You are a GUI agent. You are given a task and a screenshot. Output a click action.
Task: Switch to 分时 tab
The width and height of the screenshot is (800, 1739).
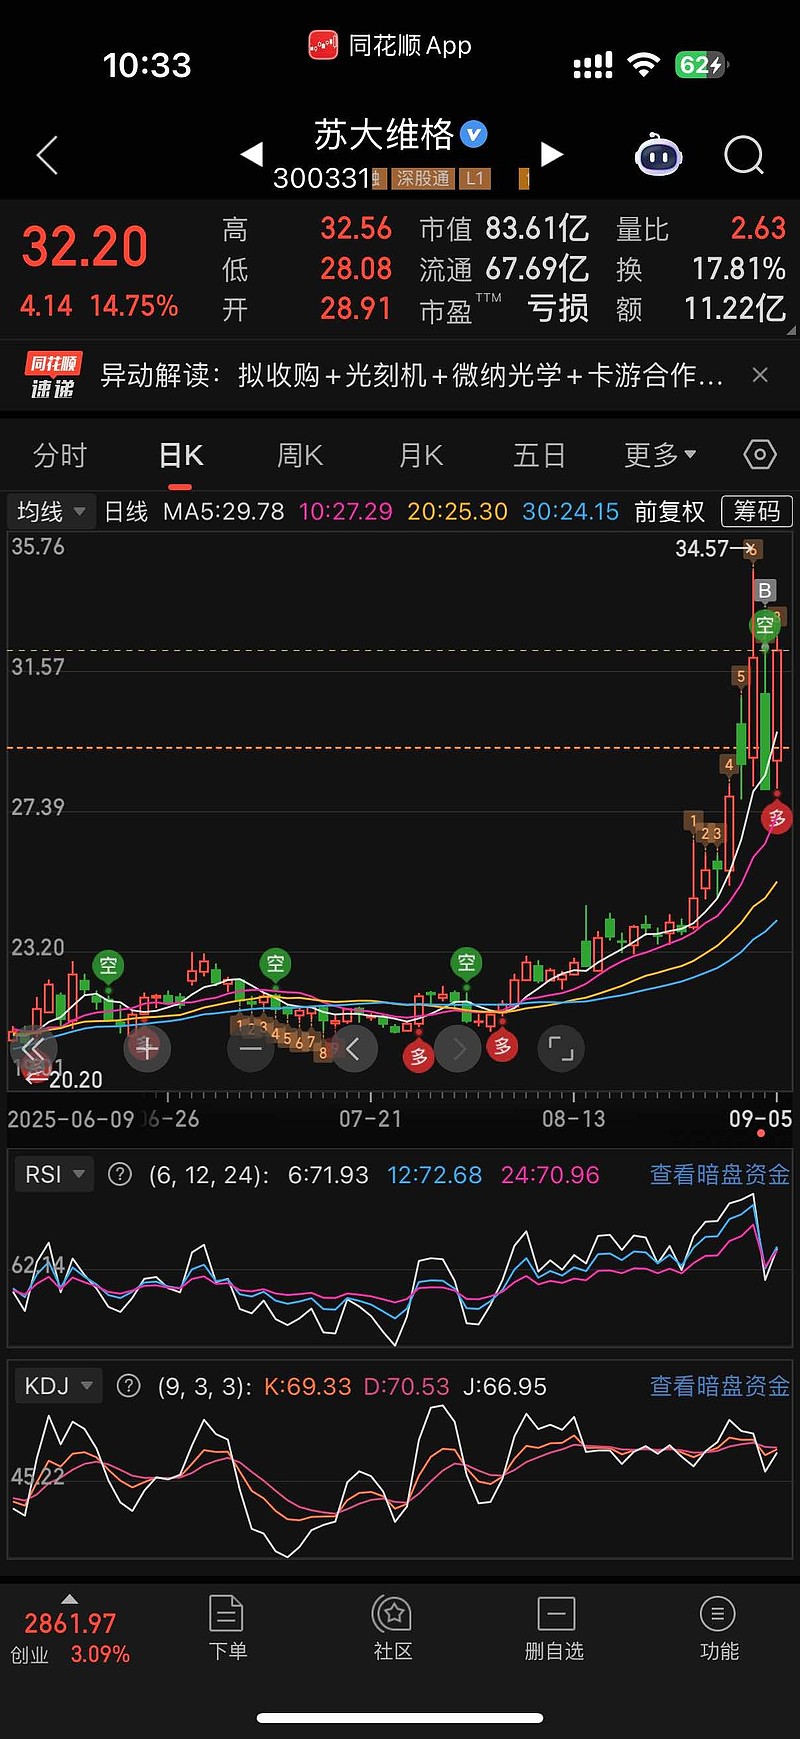point(60,456)
